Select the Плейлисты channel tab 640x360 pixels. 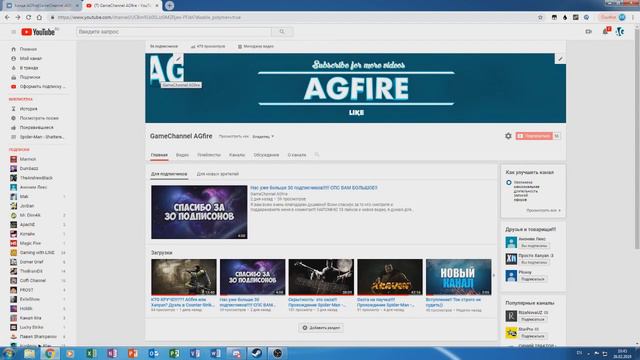[x=209, y=155]
